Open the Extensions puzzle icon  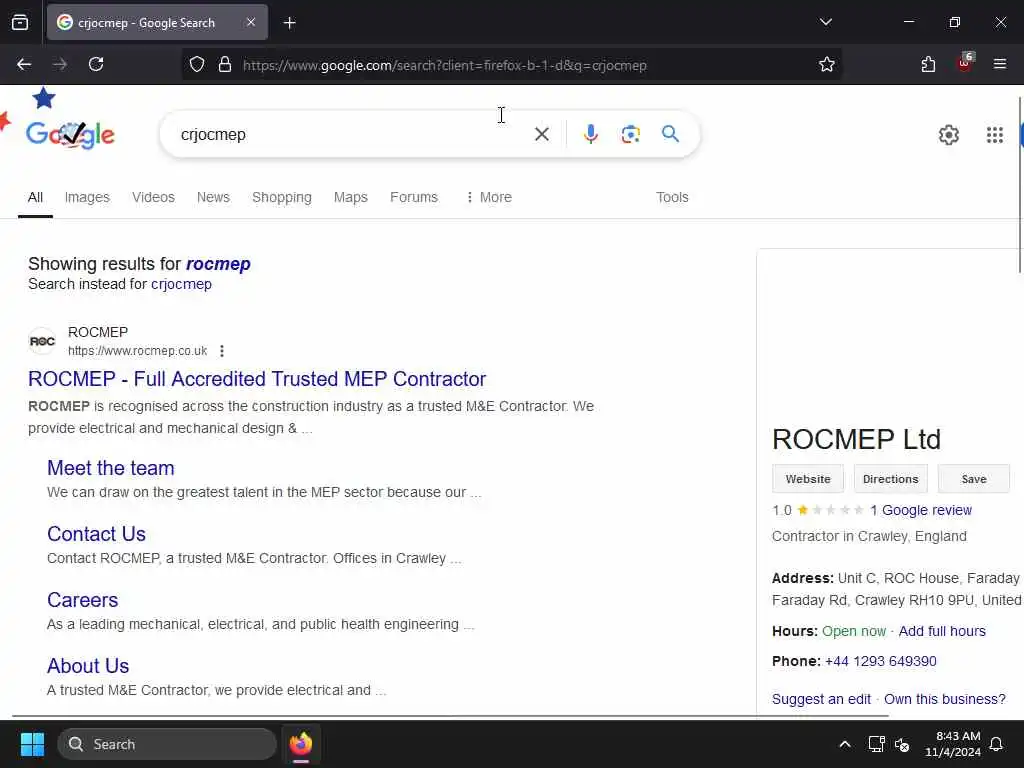[x=928, y=64]
